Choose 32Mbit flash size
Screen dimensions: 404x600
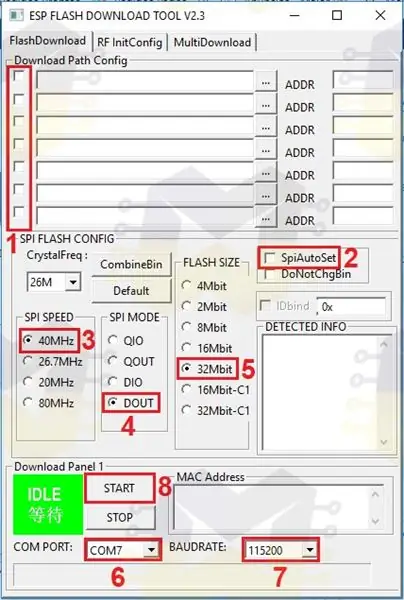pyautogui.click(x=186, y=368)
